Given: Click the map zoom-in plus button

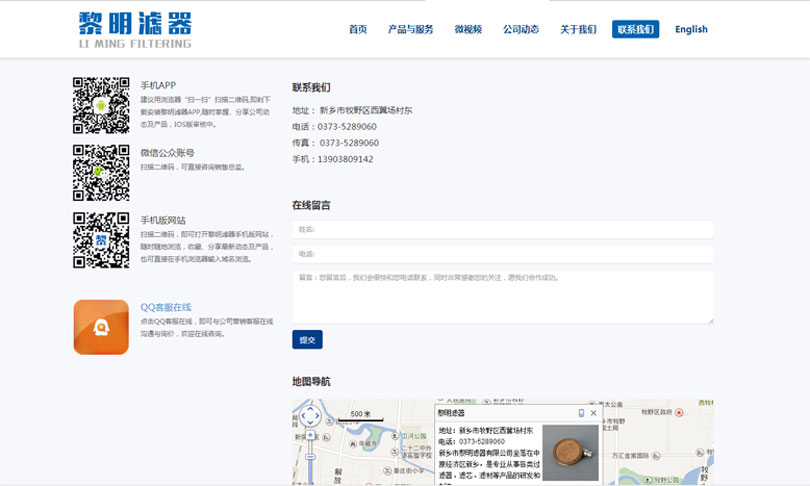Looking at the screenshot, I should point(310,436).
